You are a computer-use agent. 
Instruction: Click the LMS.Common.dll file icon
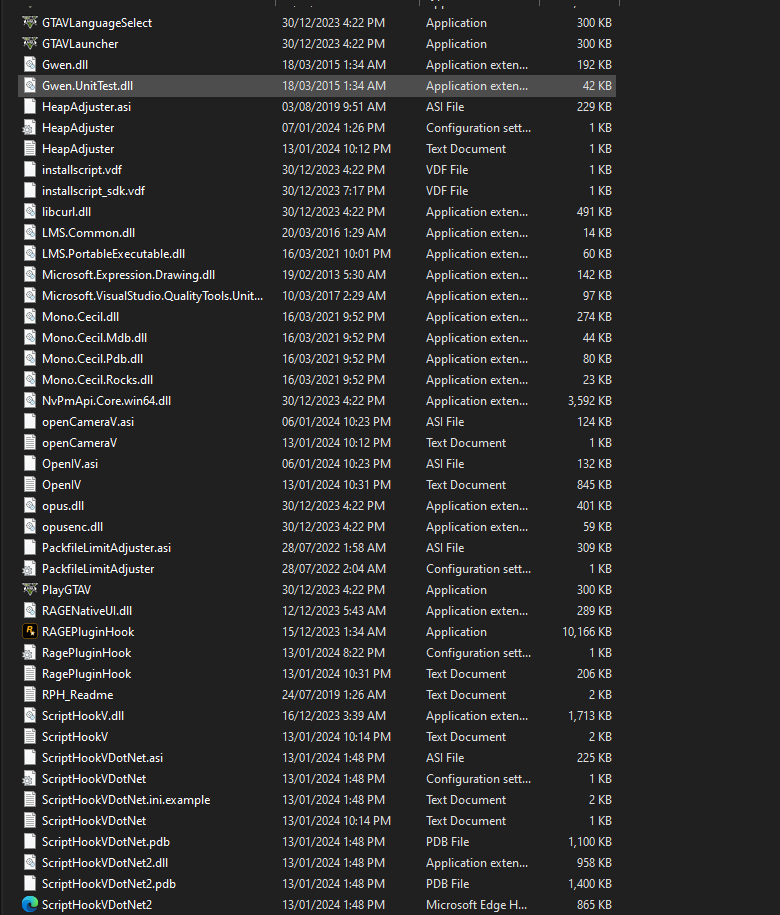30,233
